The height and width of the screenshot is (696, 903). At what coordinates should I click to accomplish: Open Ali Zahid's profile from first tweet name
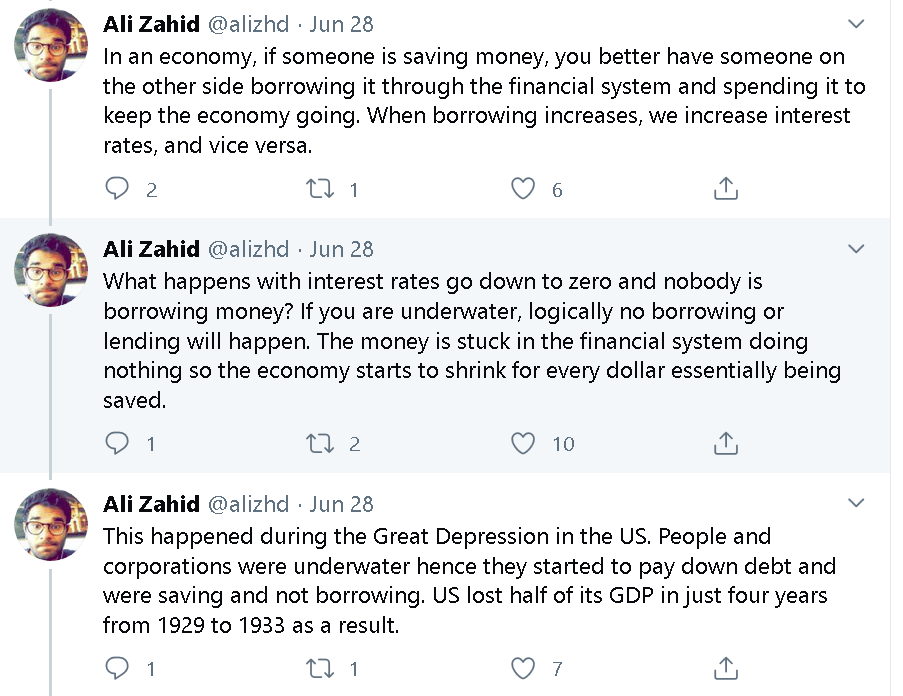click(x=151, y=24)
